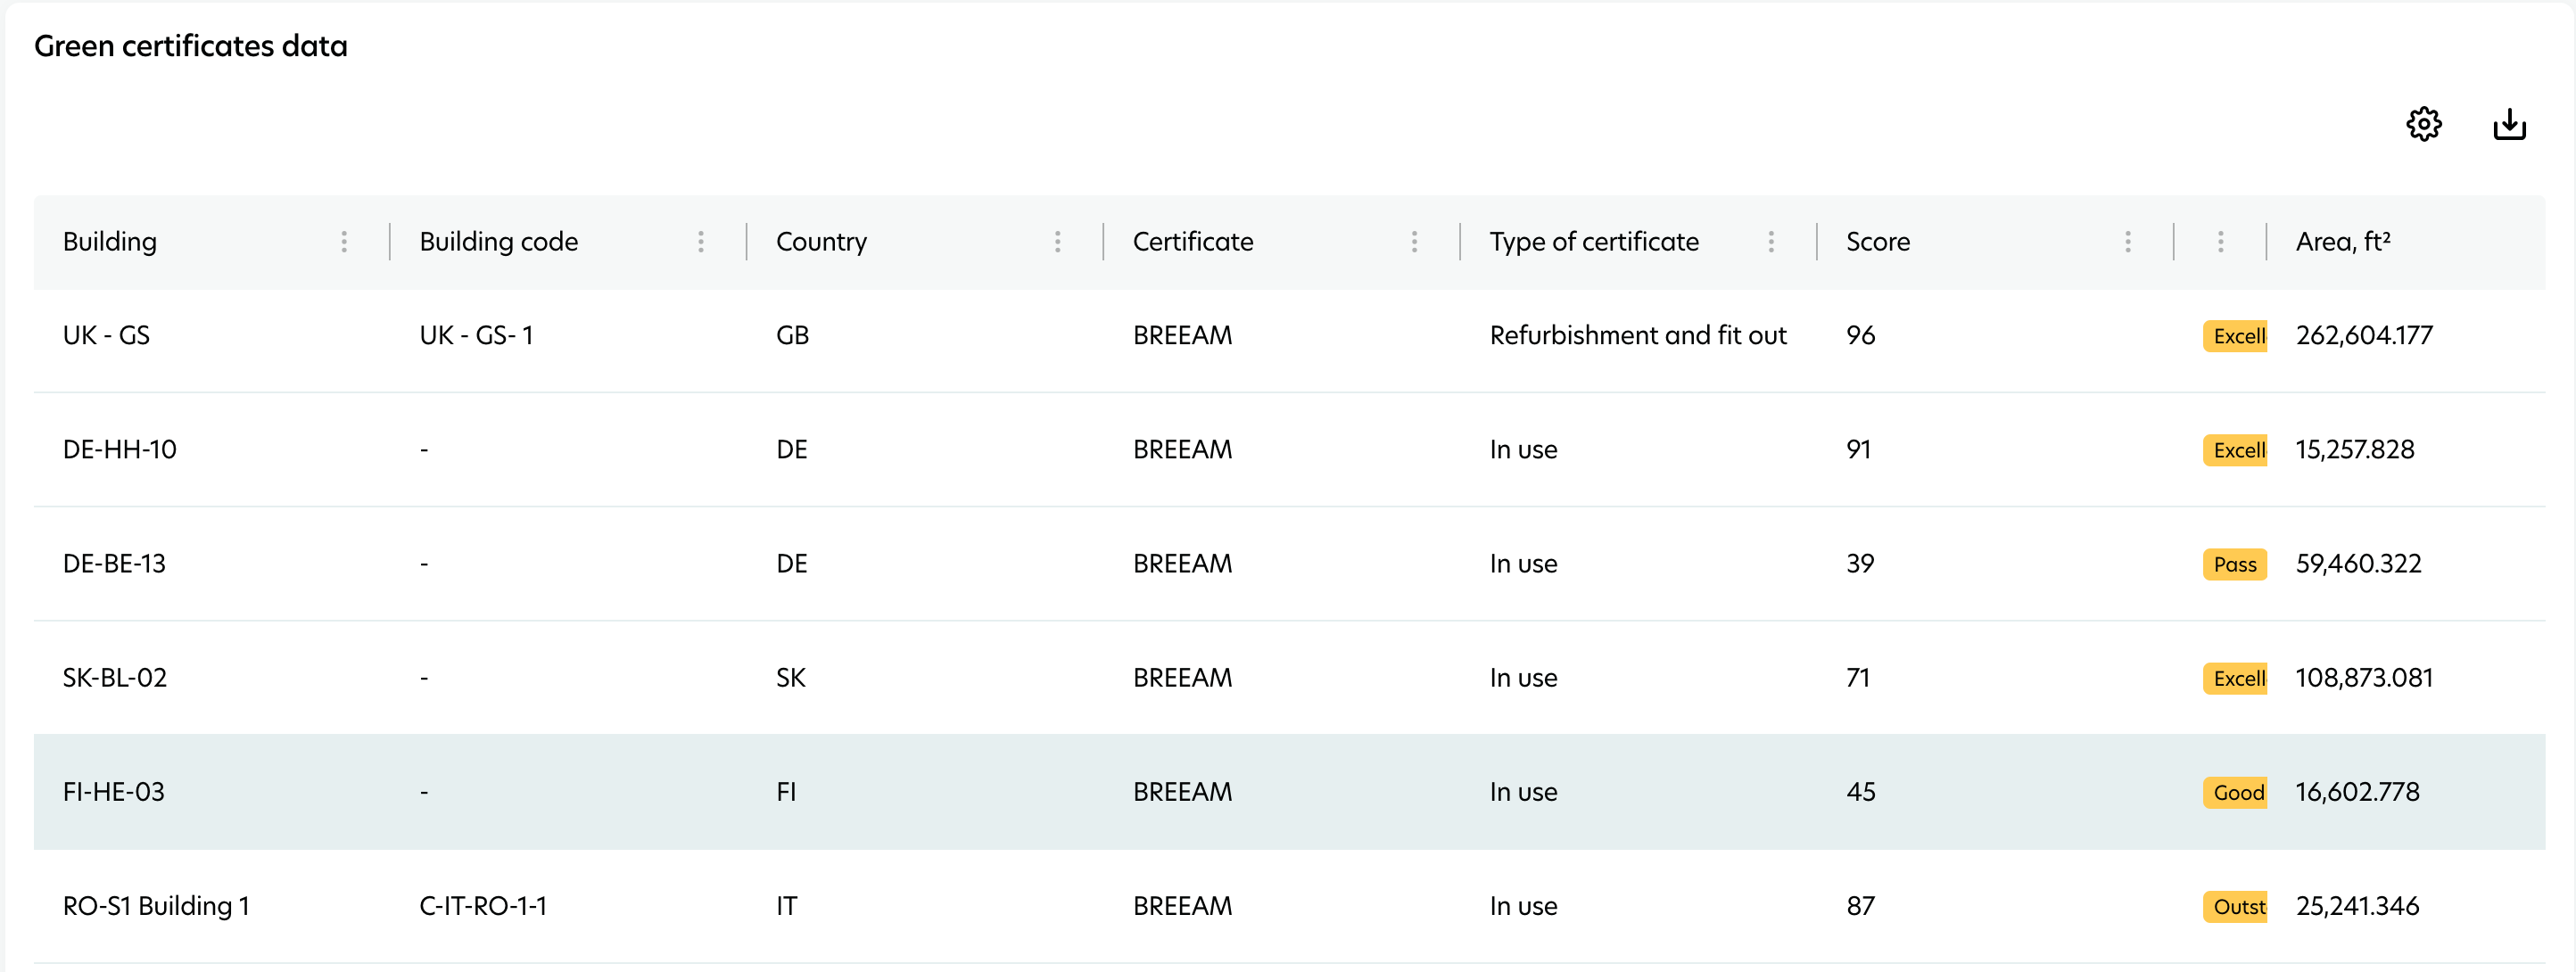
Task: Click the DE-HH-10 building name
Action: tap(120, 450)
